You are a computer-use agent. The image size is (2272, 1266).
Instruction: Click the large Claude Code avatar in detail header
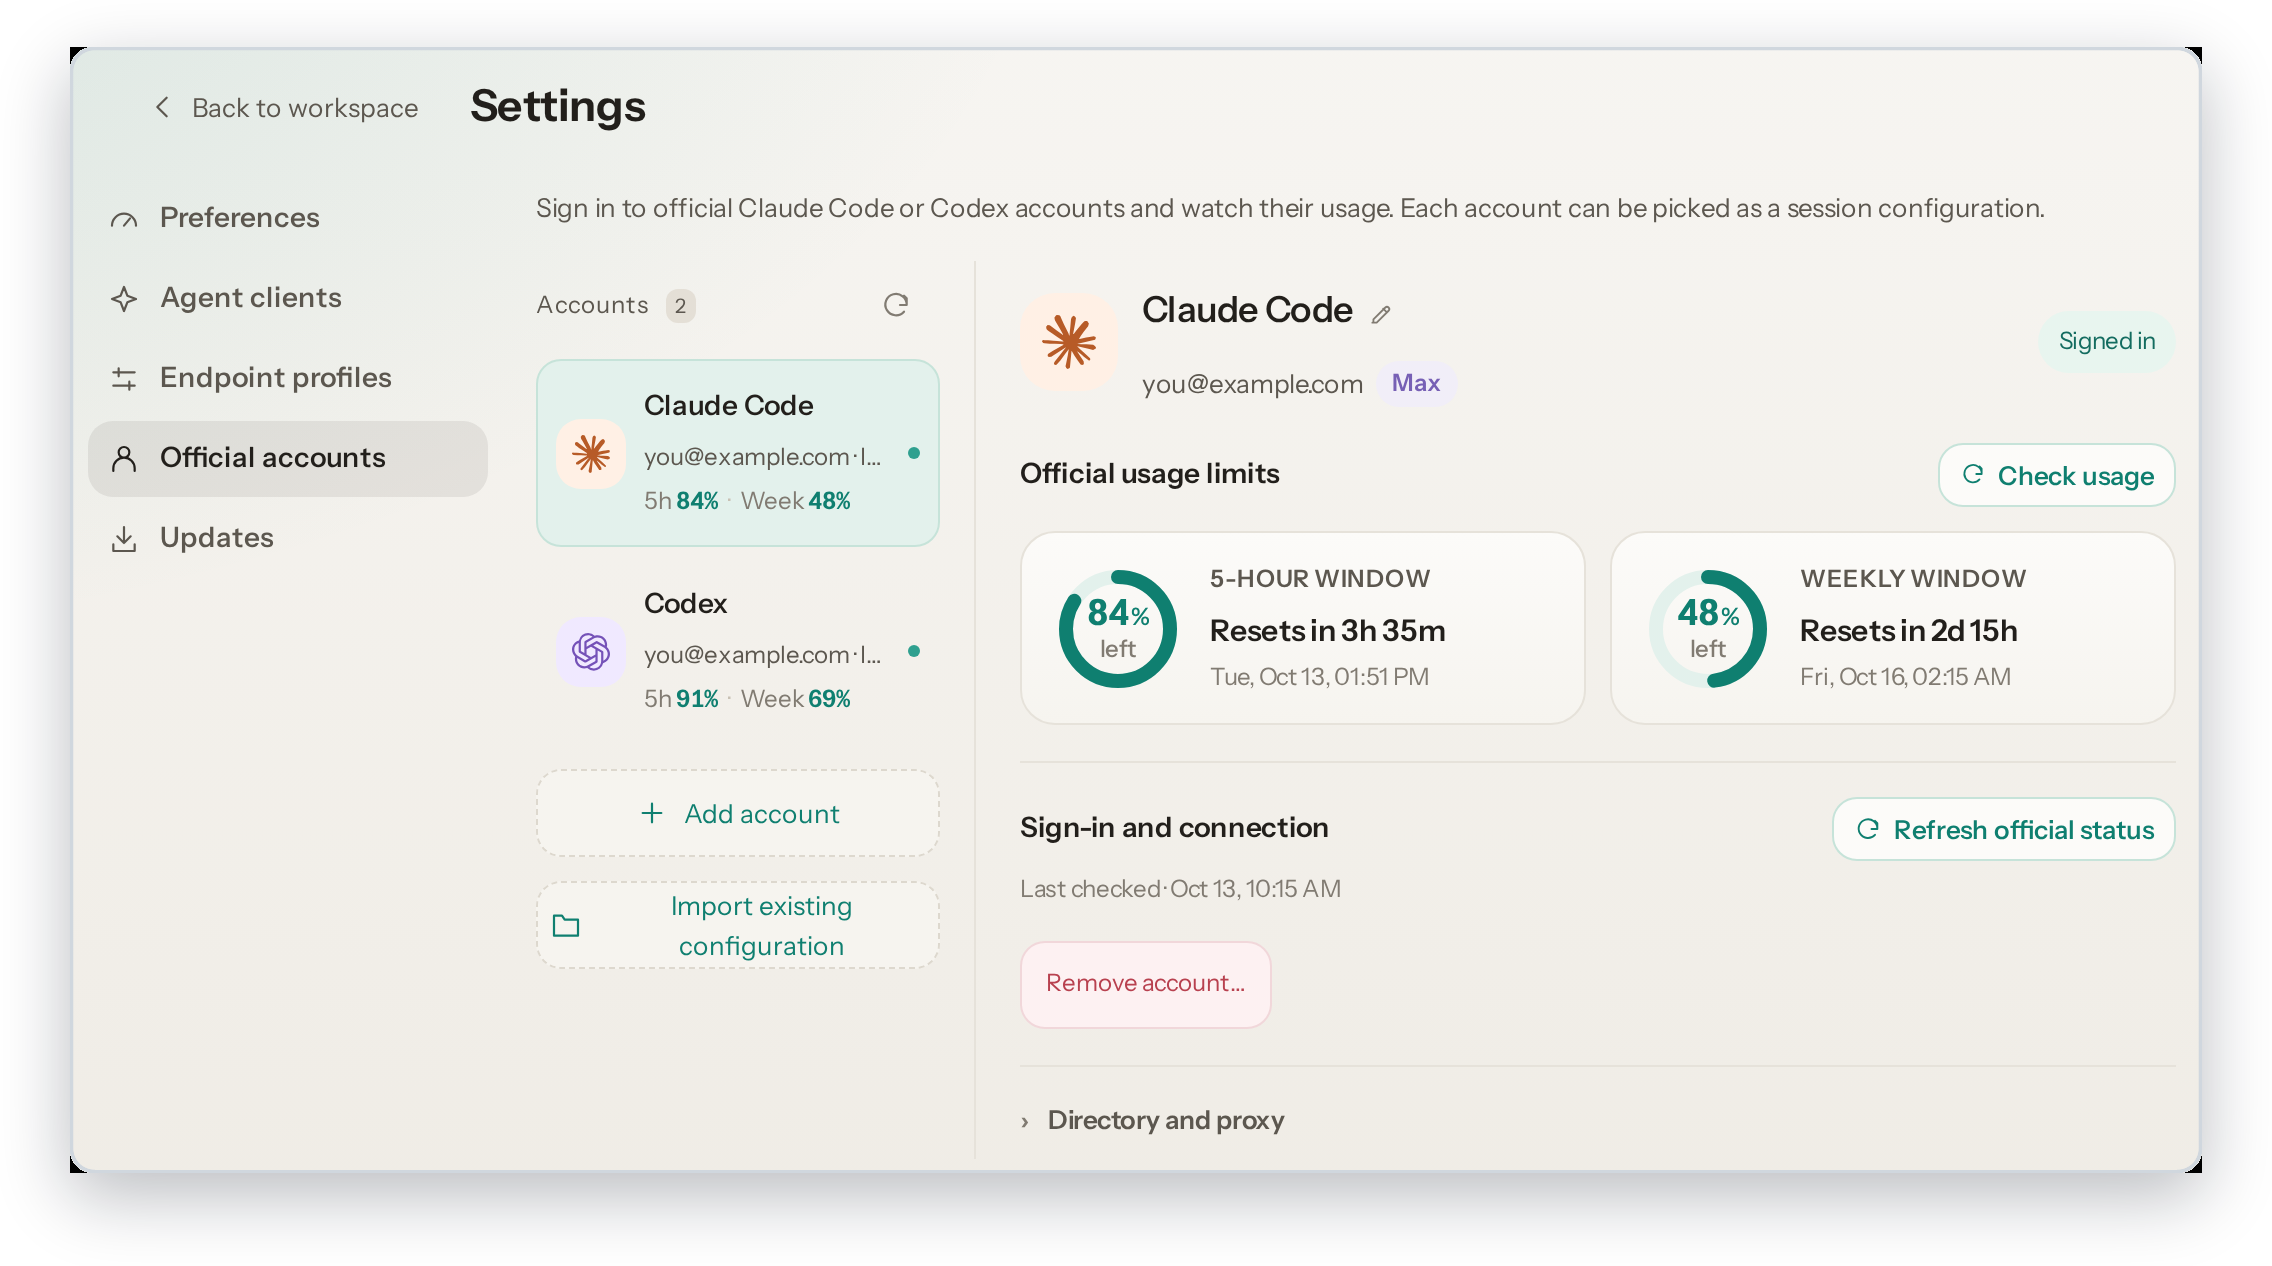pos(1069,342)
